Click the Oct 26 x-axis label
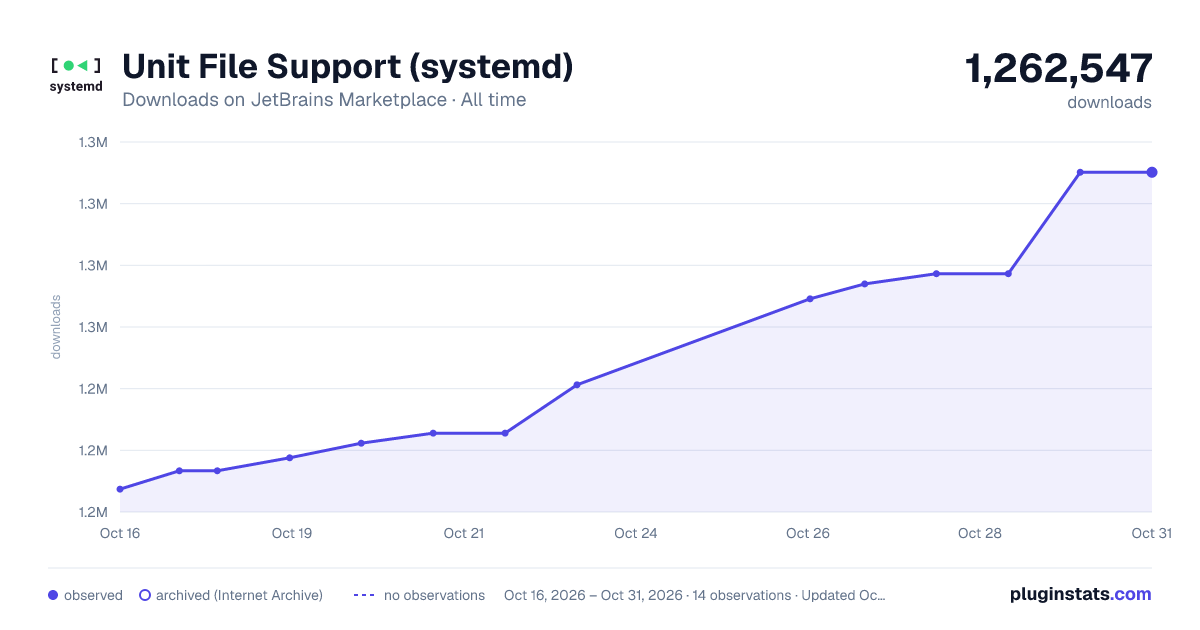 (808, 533)
